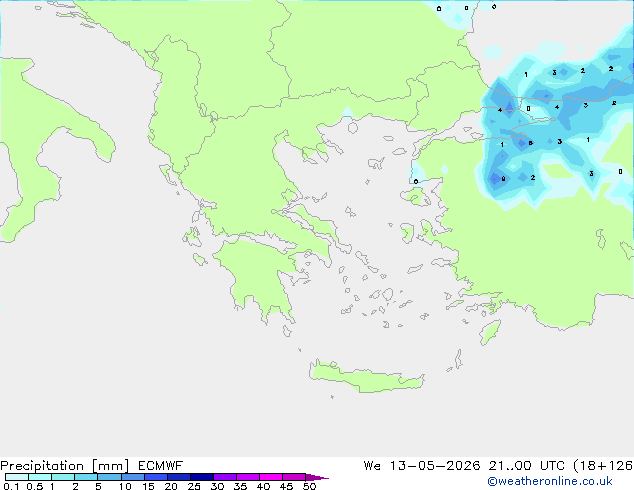Select the 5–10 mm legend color swatch
The width and height of the screenshot is (634, 490).
109,477
